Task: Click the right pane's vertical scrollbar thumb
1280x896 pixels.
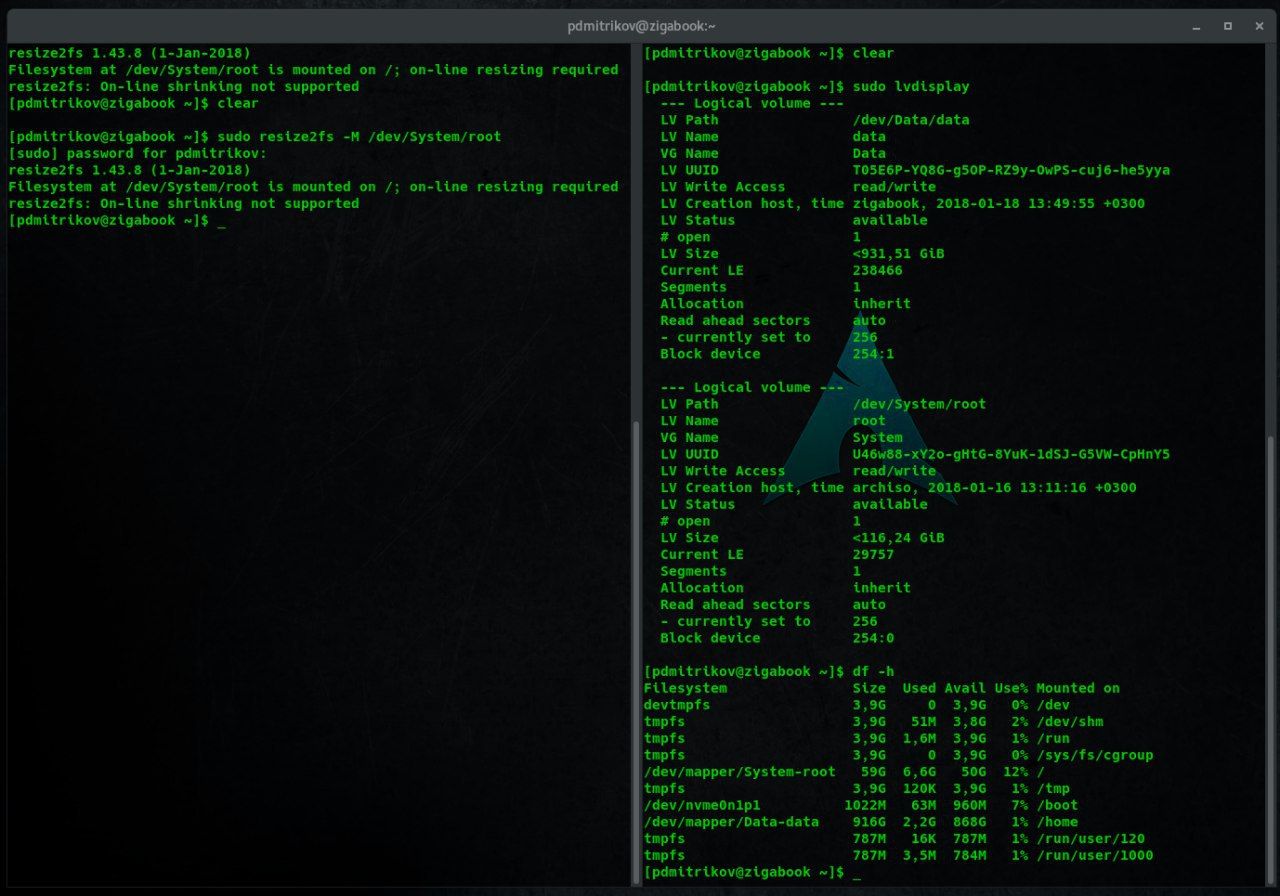Action: click(x=1271, y=660)
